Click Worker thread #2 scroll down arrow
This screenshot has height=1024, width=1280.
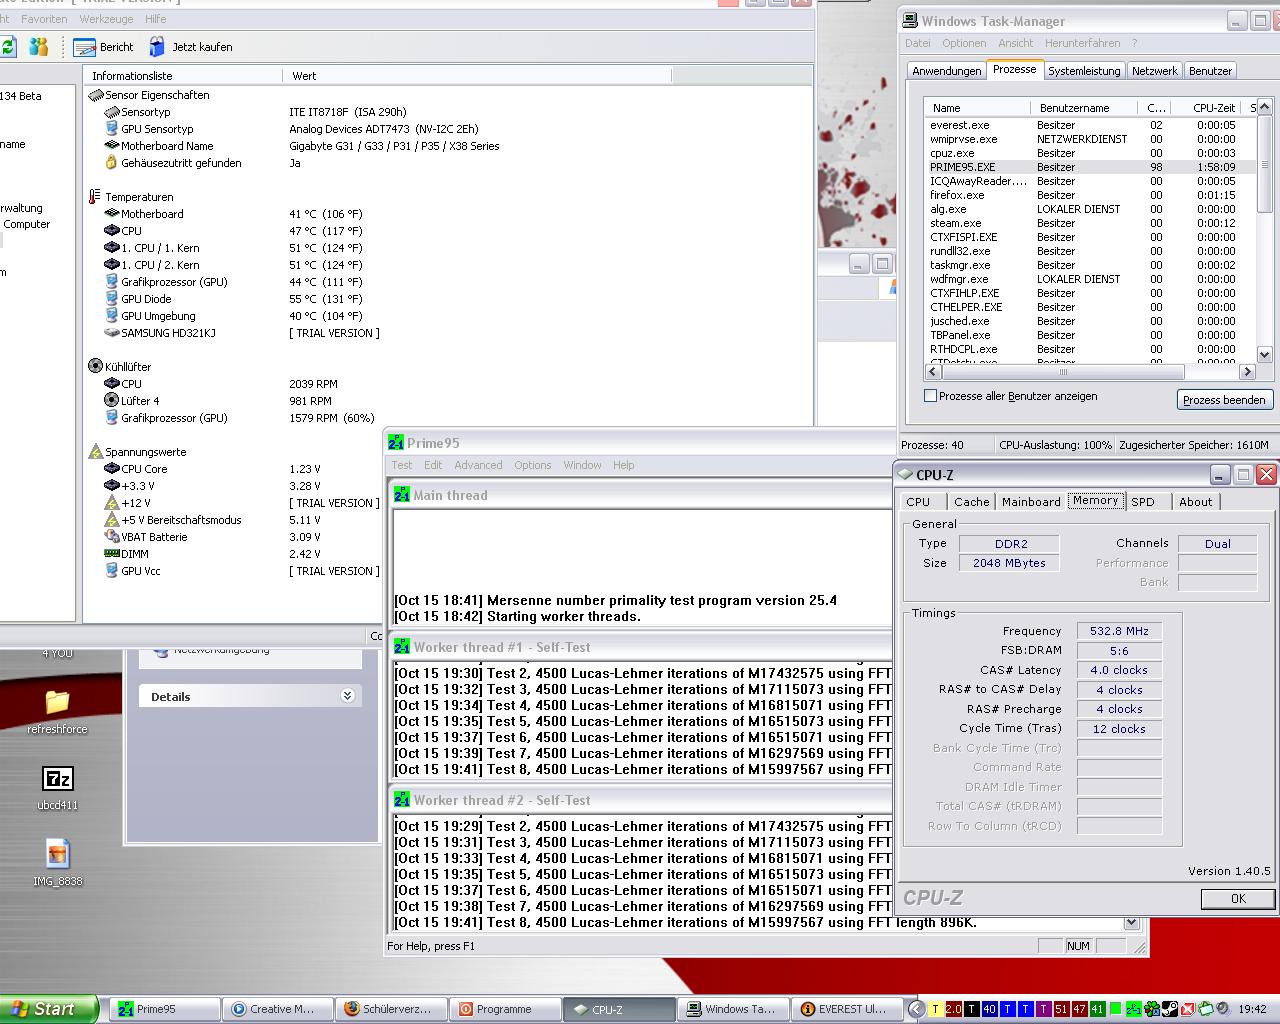point(1131,923)
